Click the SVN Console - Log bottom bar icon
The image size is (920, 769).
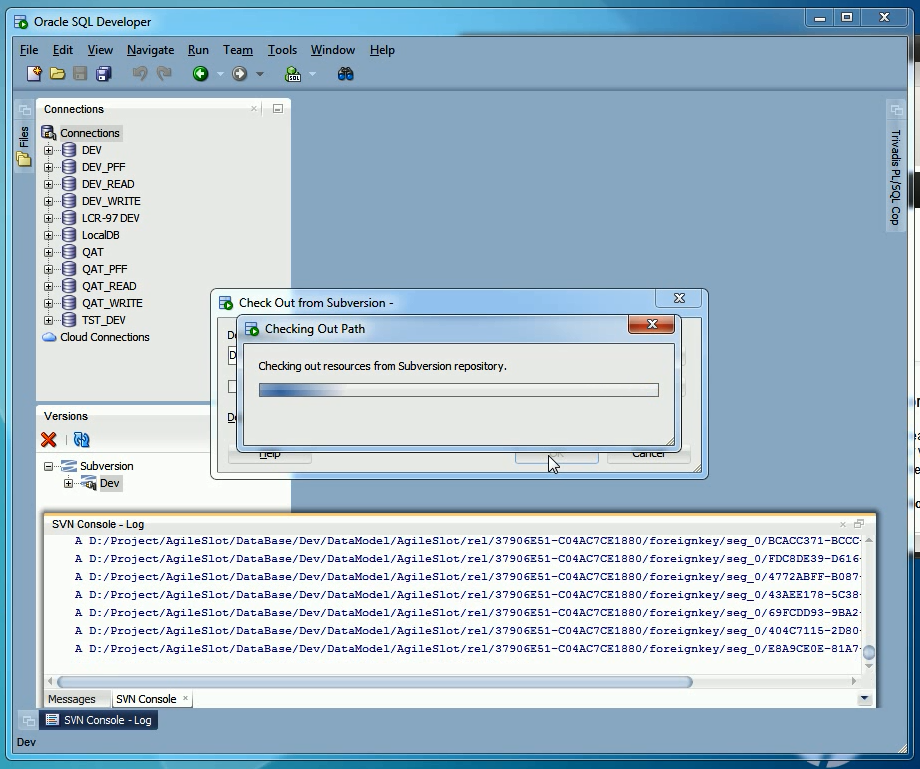[52, 720]
